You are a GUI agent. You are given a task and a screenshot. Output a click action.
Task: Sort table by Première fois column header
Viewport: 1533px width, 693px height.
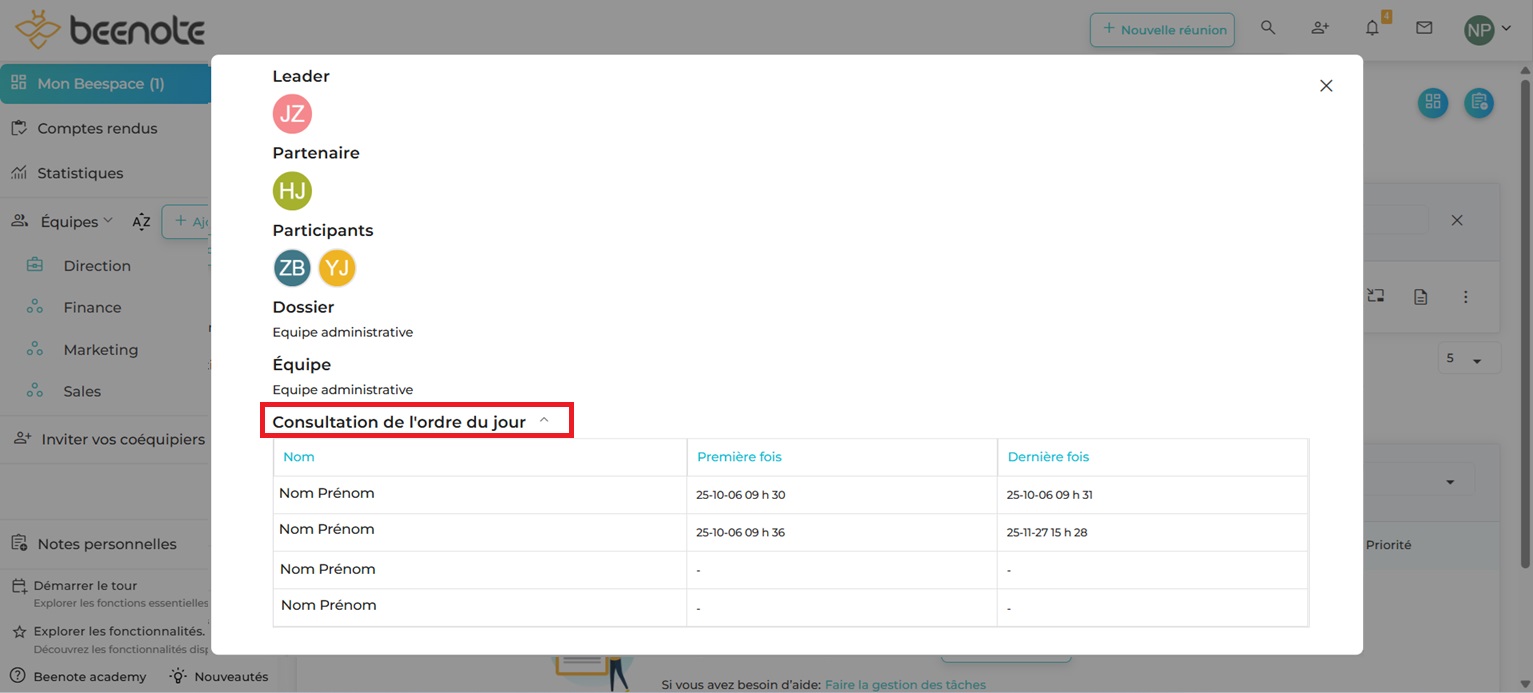click(739, 457)
